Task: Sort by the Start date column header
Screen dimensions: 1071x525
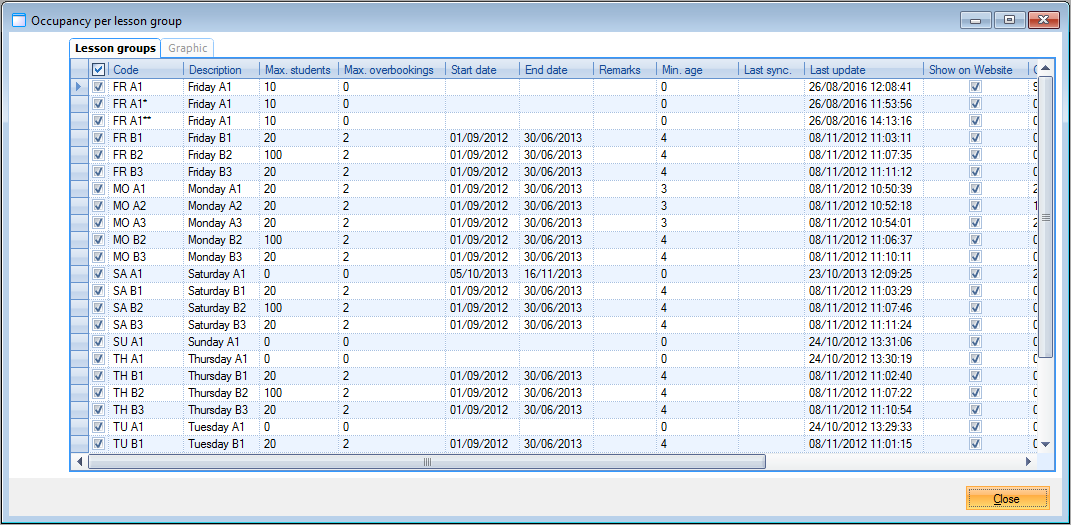Action: [482, 70]
